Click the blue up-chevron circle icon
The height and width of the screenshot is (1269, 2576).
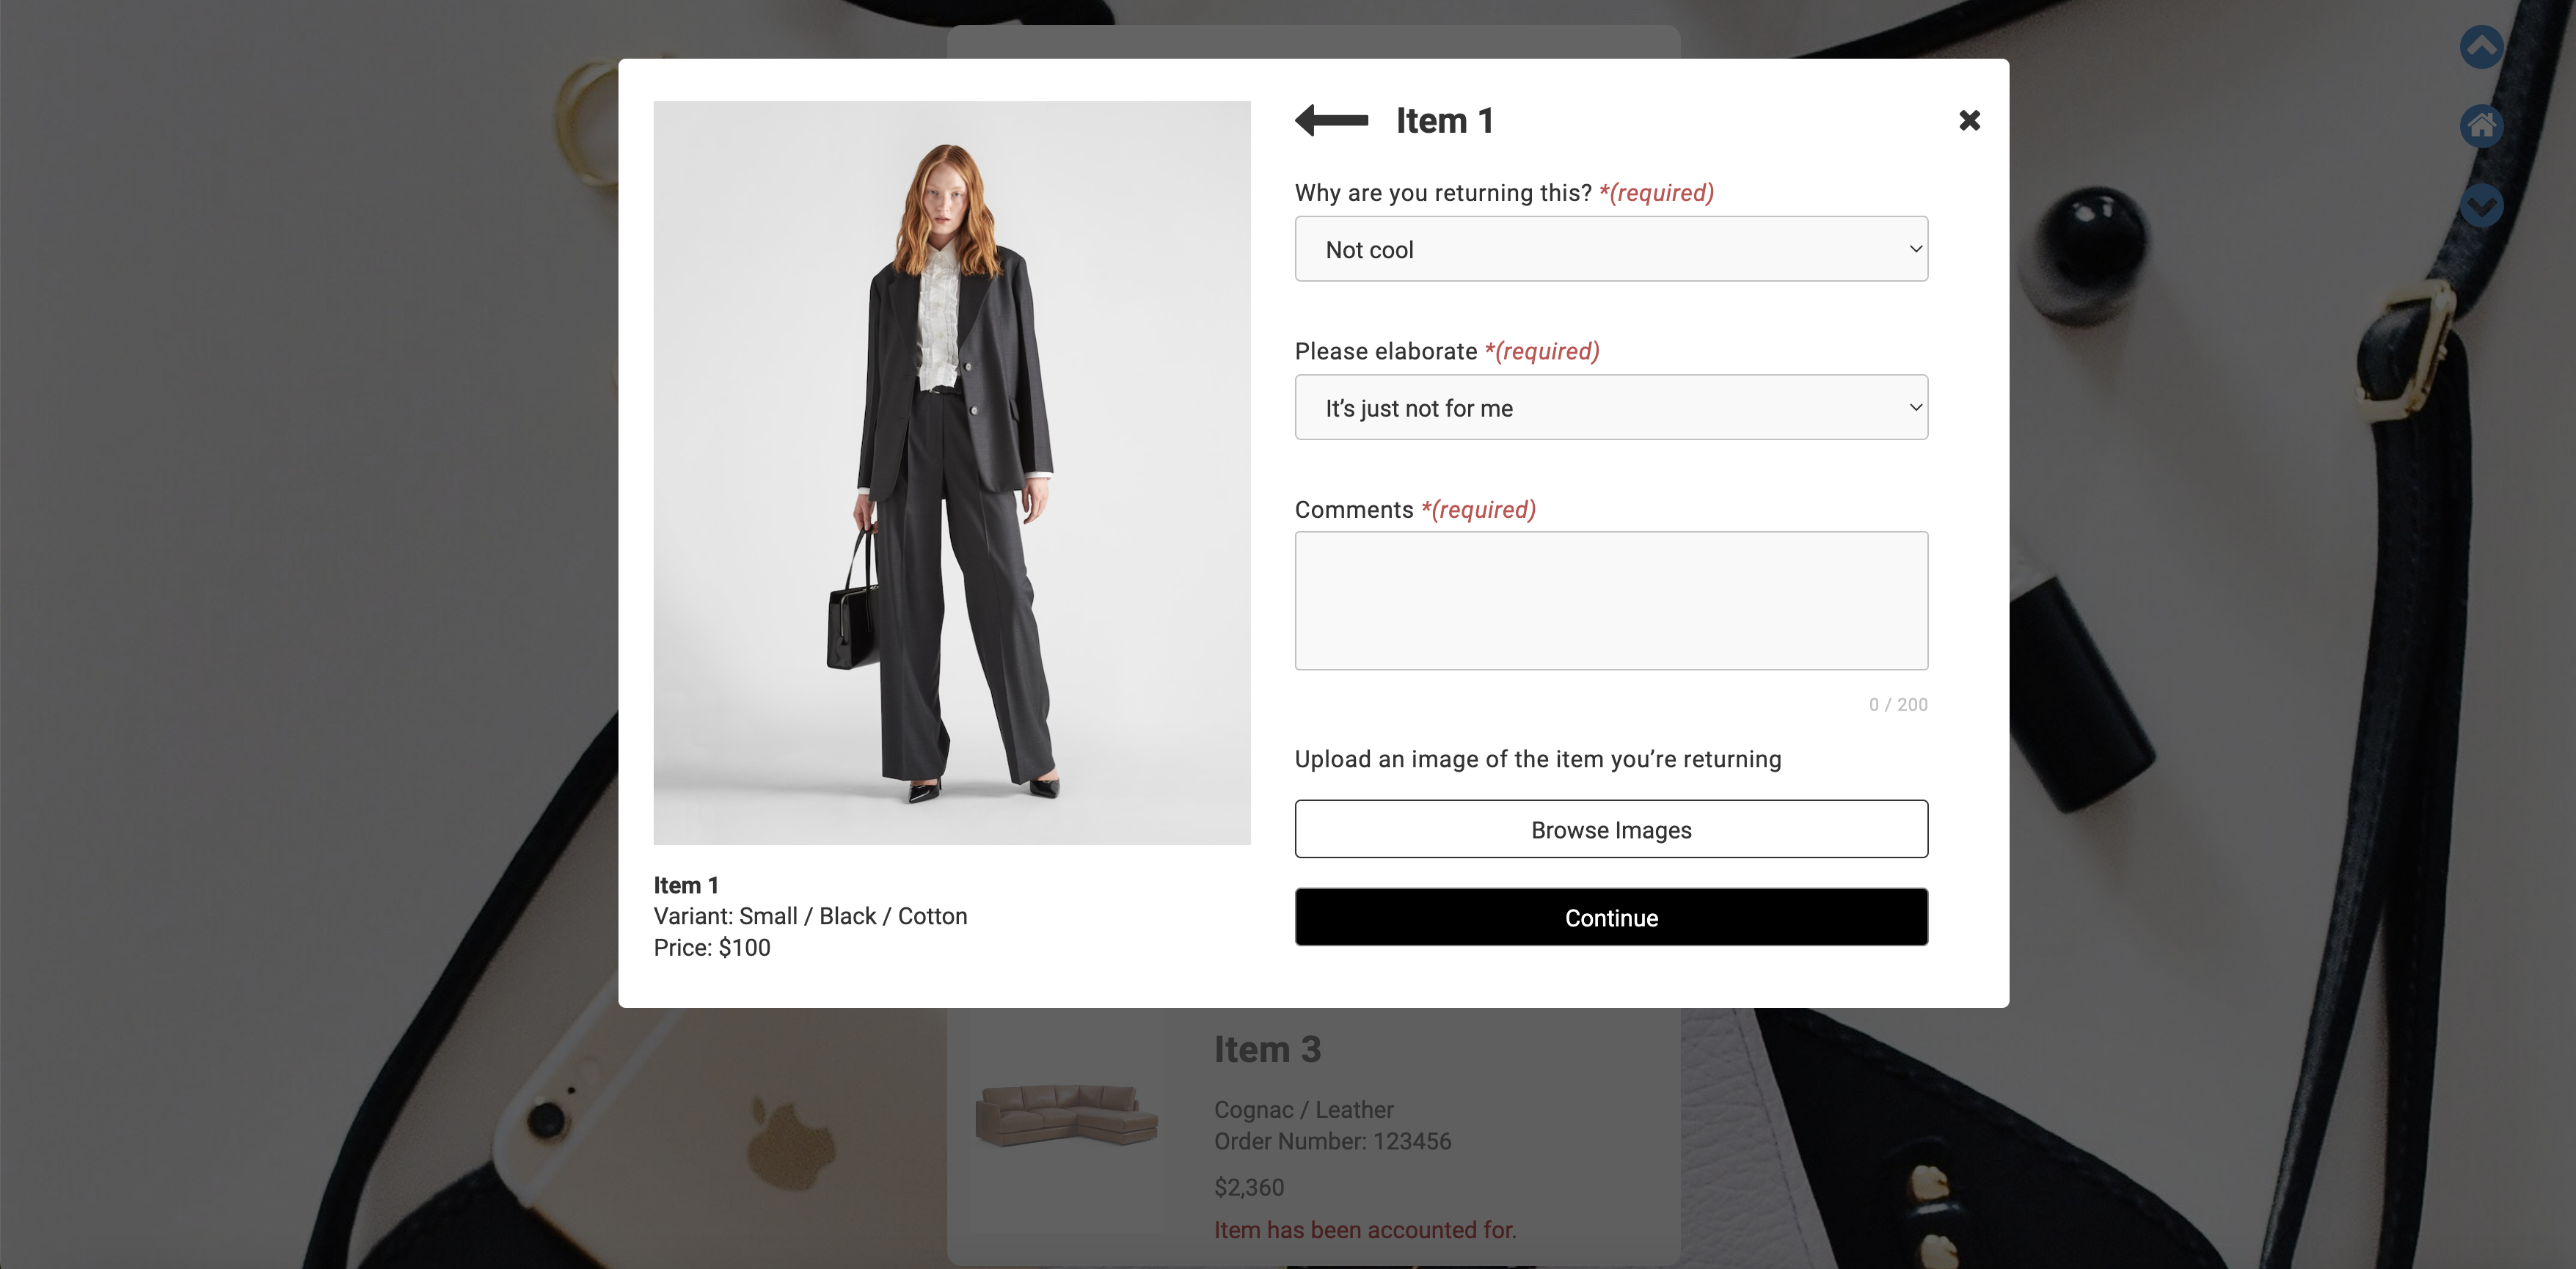[2481, 47]
